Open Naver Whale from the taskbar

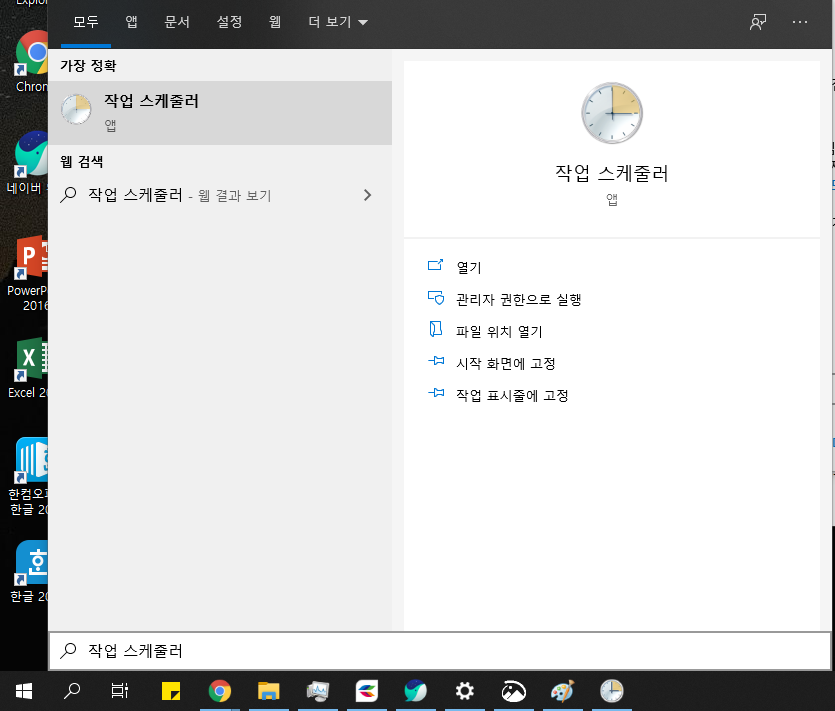pos(415,691)
